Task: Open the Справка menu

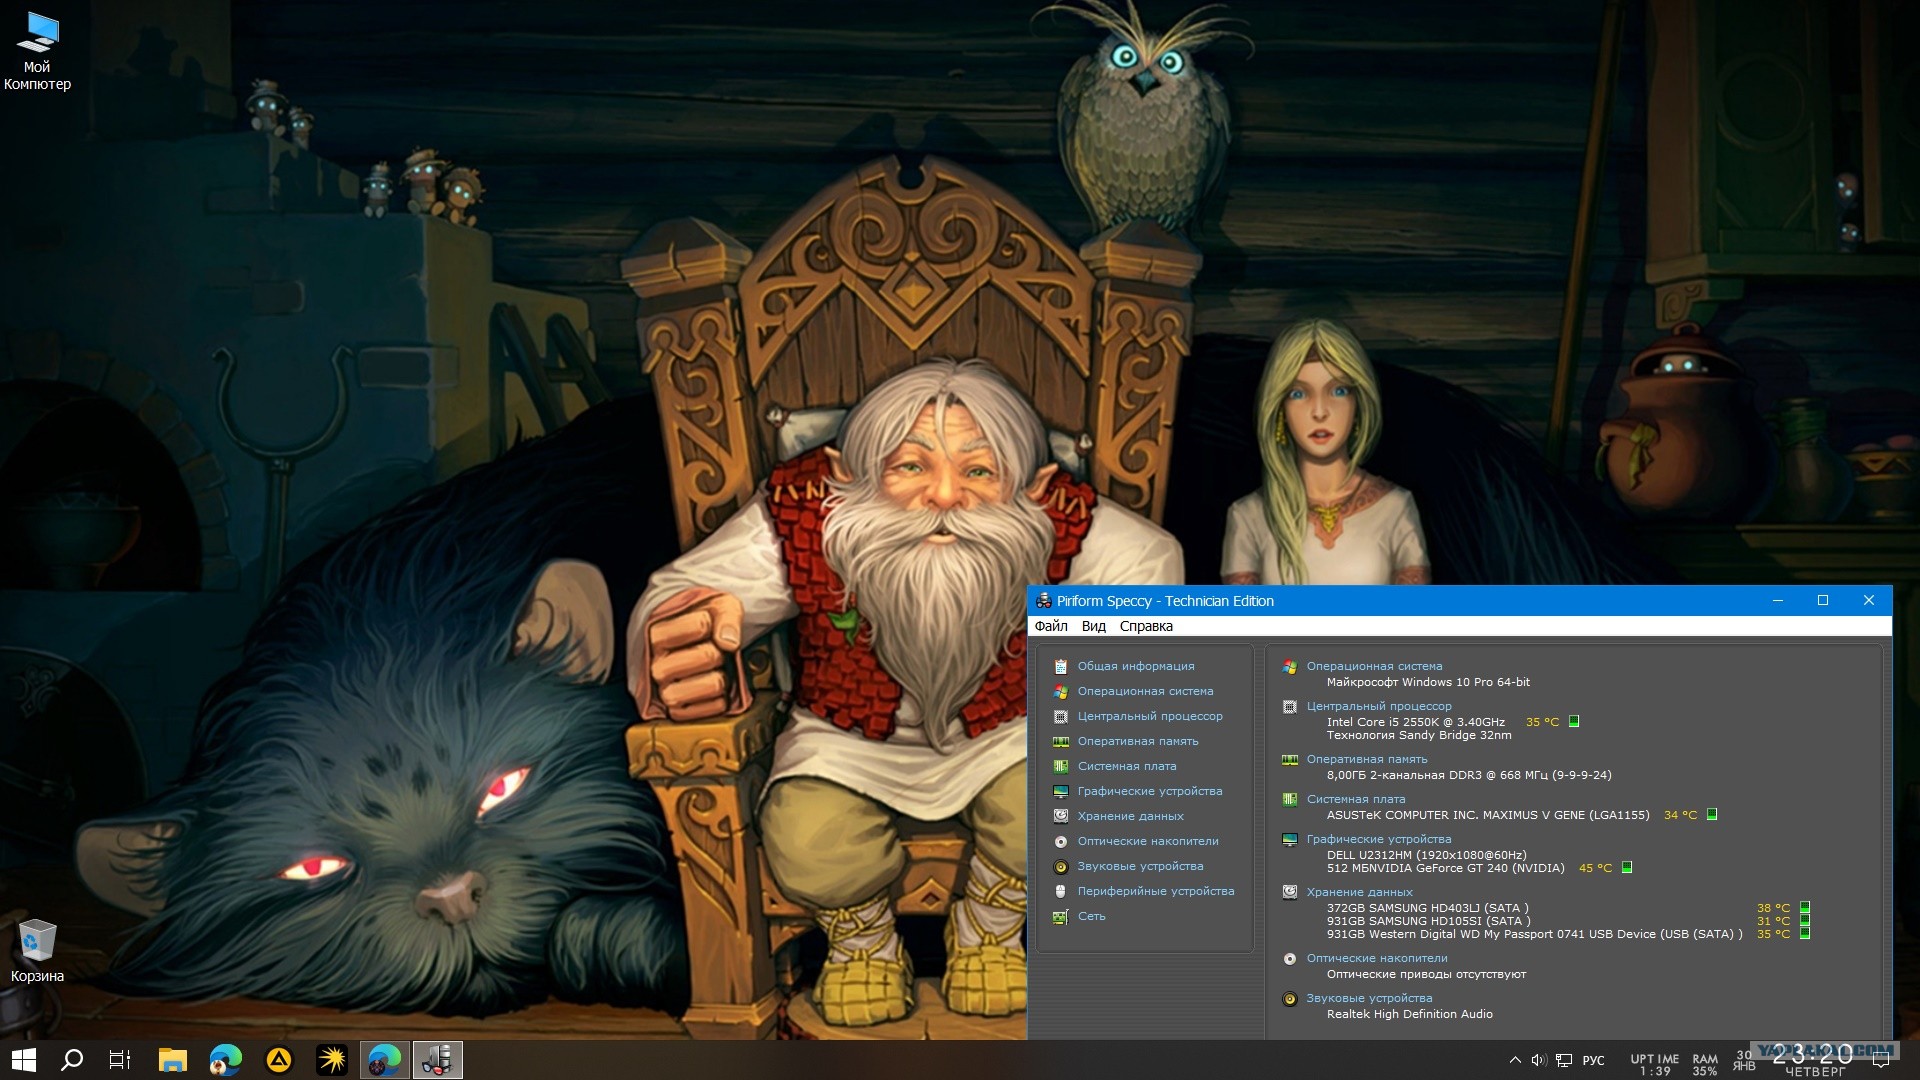Action: (x=1146, y=626)
